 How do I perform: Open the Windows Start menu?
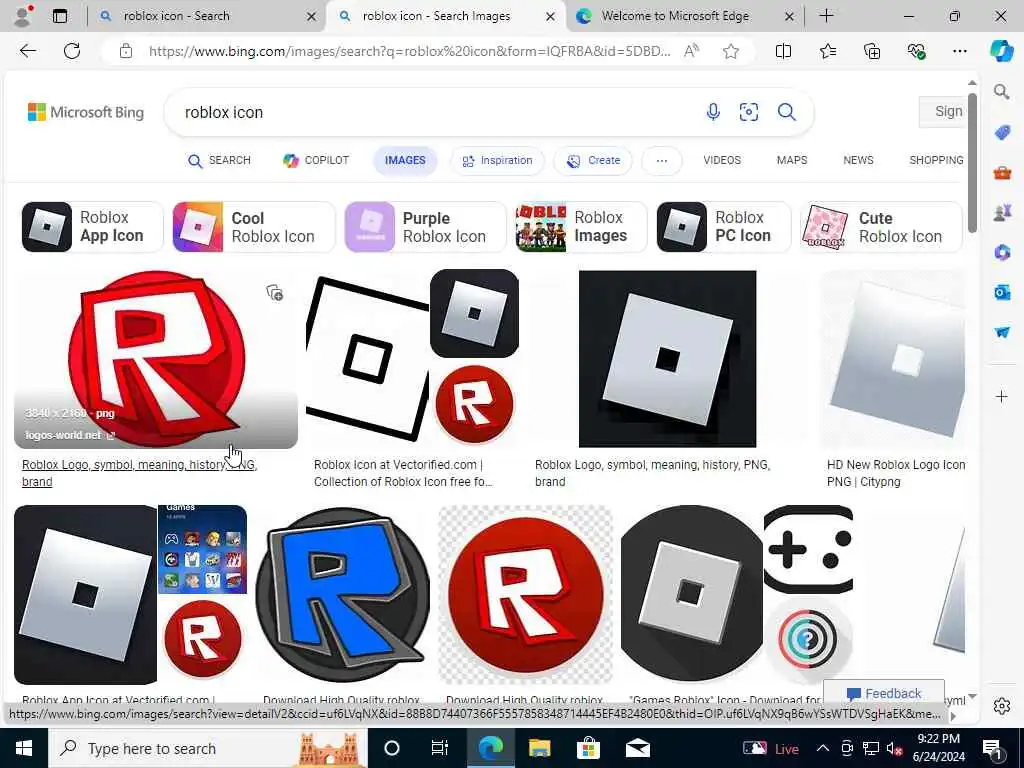(x=24, y=748)
